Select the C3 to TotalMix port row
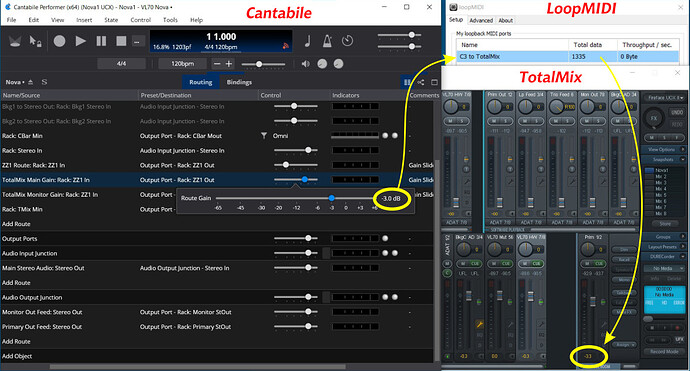This screenshot has width=690, height=371. (x=568, y=56)
